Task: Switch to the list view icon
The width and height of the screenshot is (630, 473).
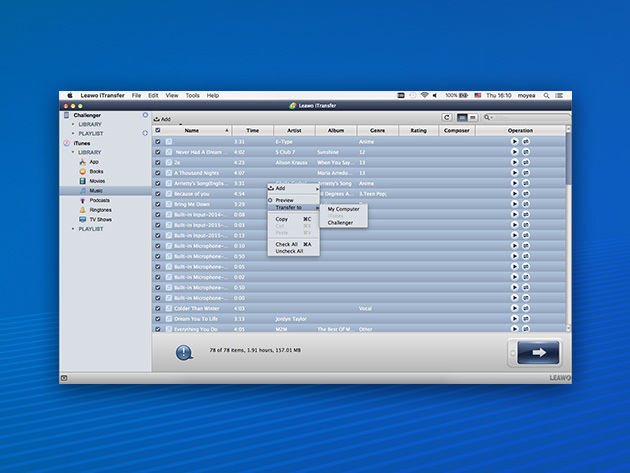Action: (x=462, y=118)
